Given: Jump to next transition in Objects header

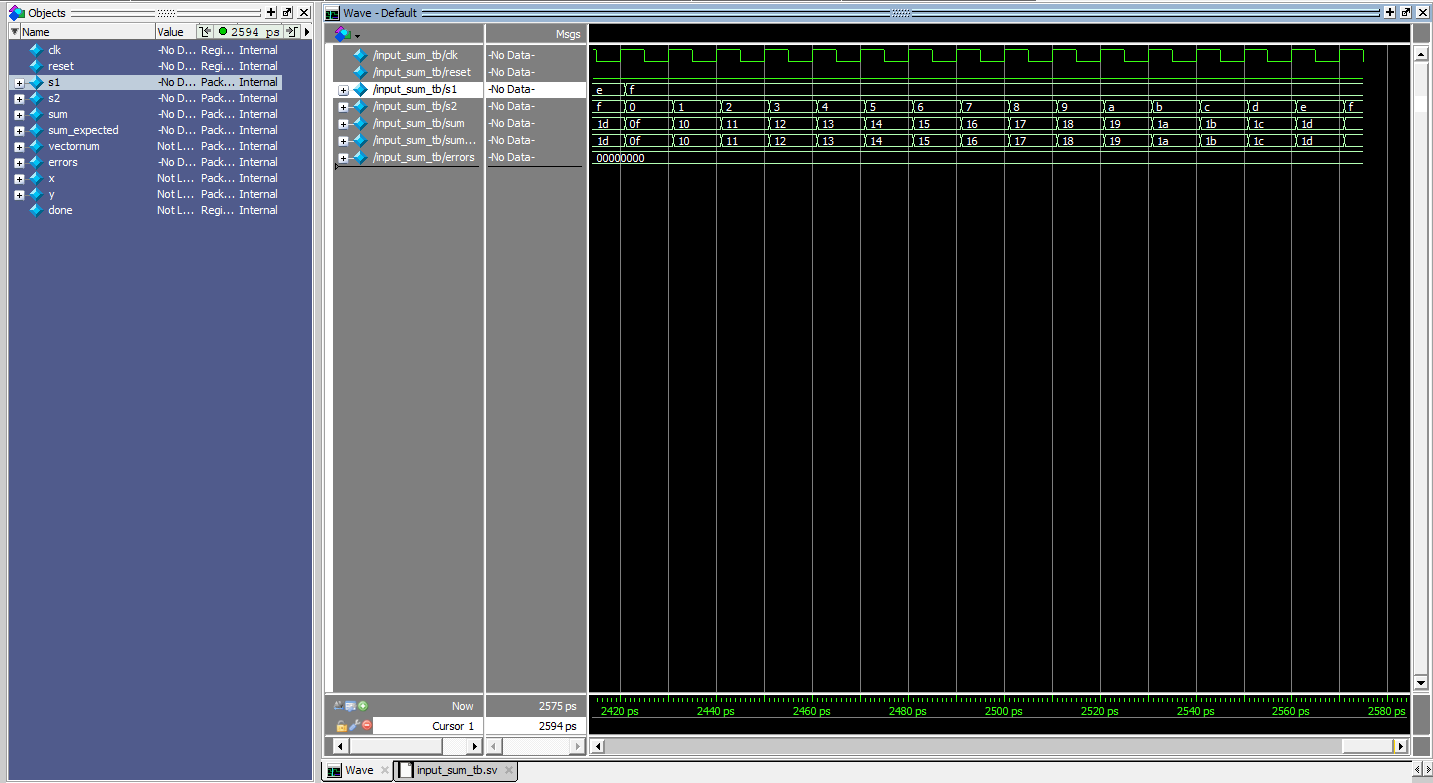Looking at the screenshot, I should (x=292, y=32).
